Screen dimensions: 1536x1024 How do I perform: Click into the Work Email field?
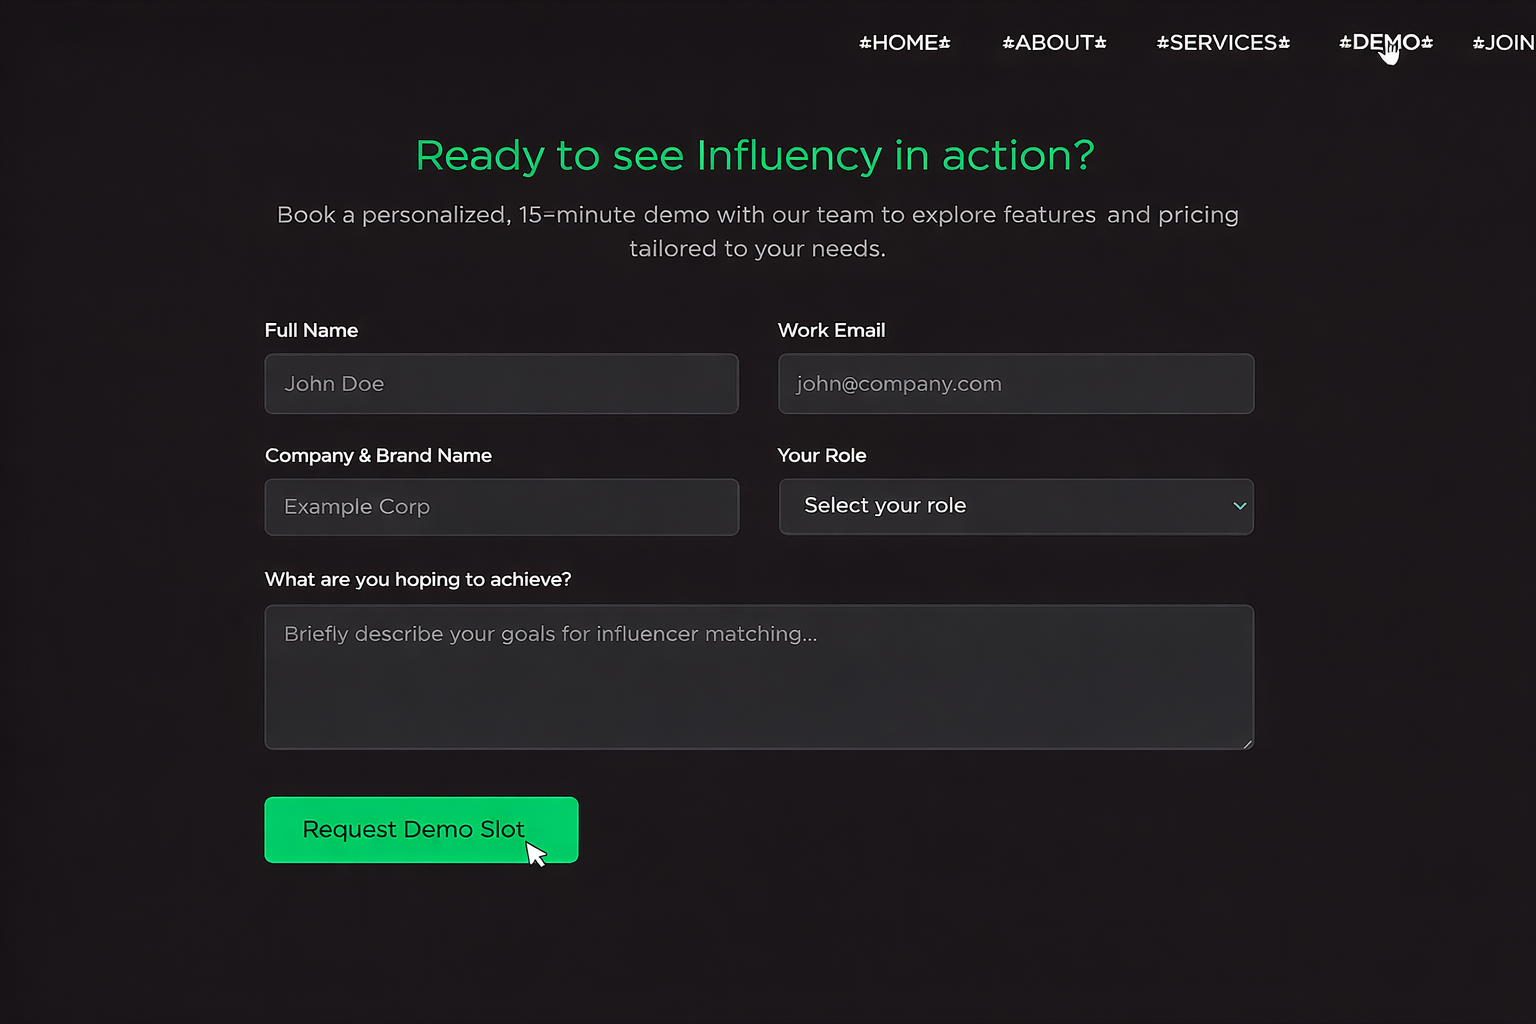[x=1015, y=384]
